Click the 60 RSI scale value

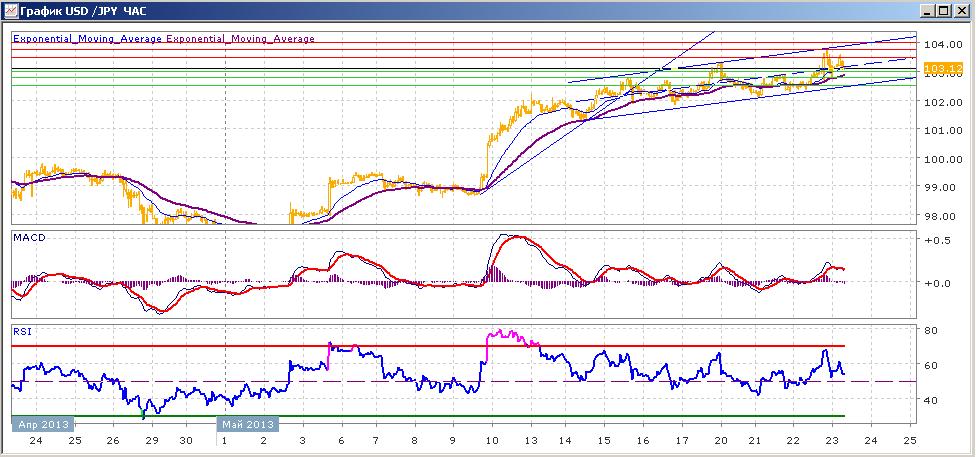tap(932, 365)
